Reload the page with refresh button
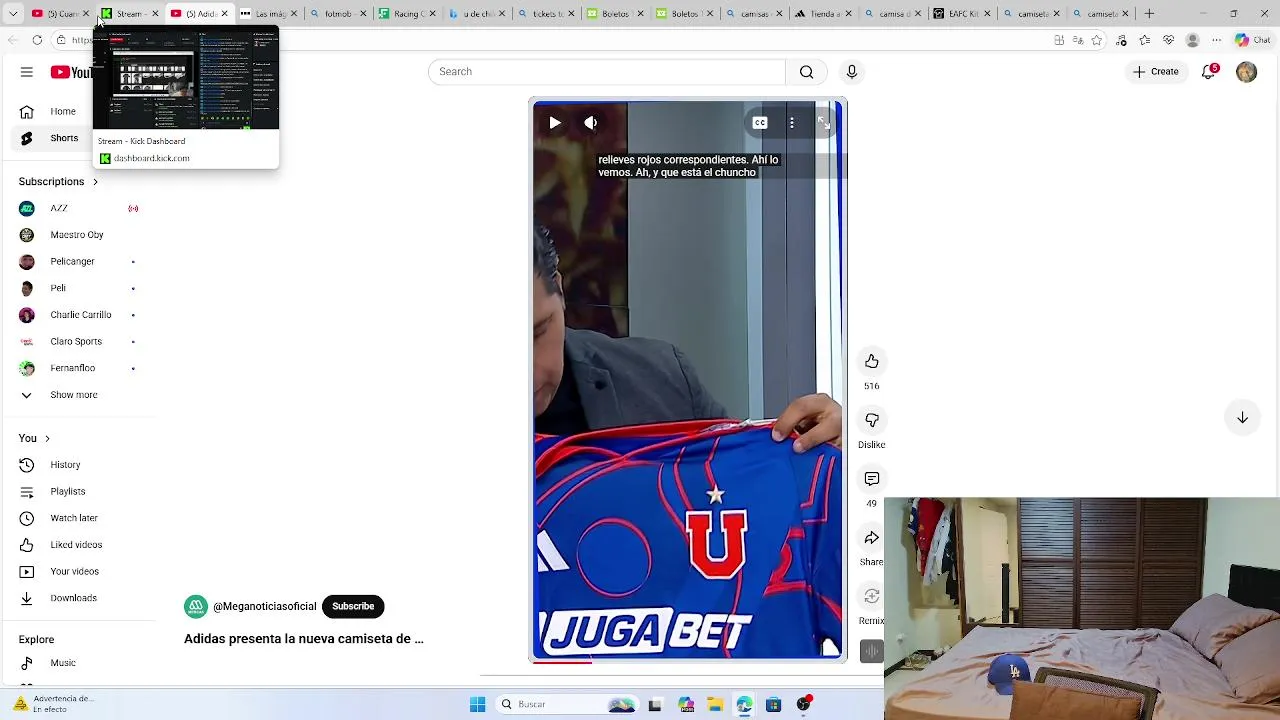Viewport: 1280px width, 720px height. coord(37,40)
